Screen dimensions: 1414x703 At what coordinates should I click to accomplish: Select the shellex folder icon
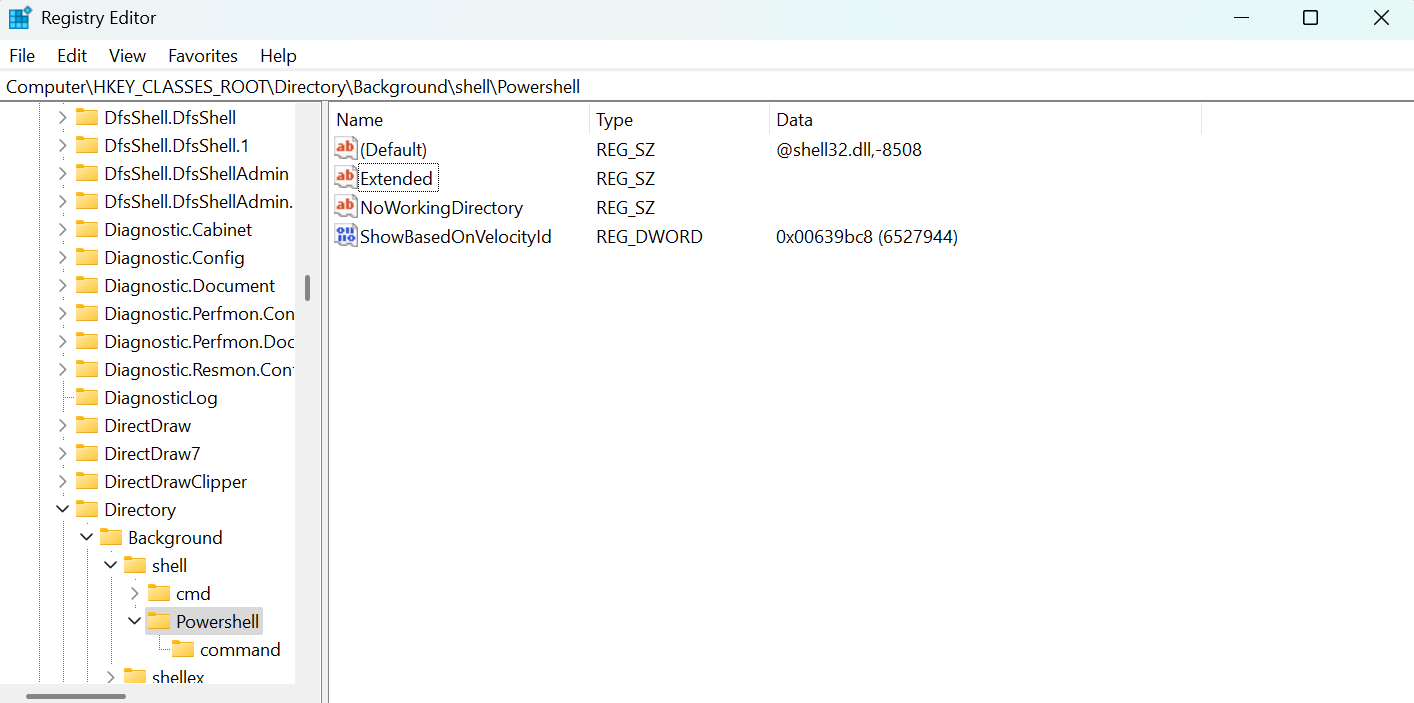[137, 677]
